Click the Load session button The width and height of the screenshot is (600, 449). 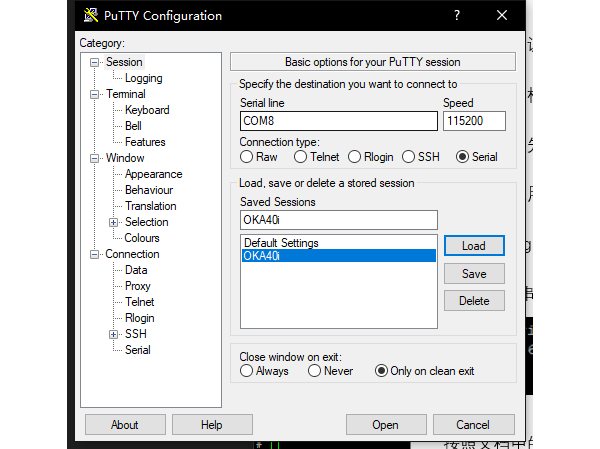(x=473, y=246)
